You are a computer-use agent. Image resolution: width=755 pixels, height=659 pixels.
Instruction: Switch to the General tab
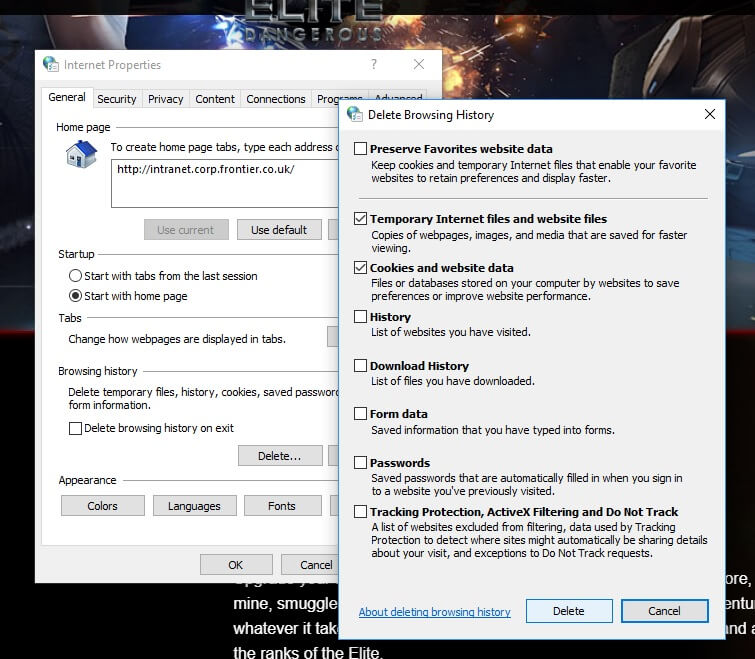point(66,97)
